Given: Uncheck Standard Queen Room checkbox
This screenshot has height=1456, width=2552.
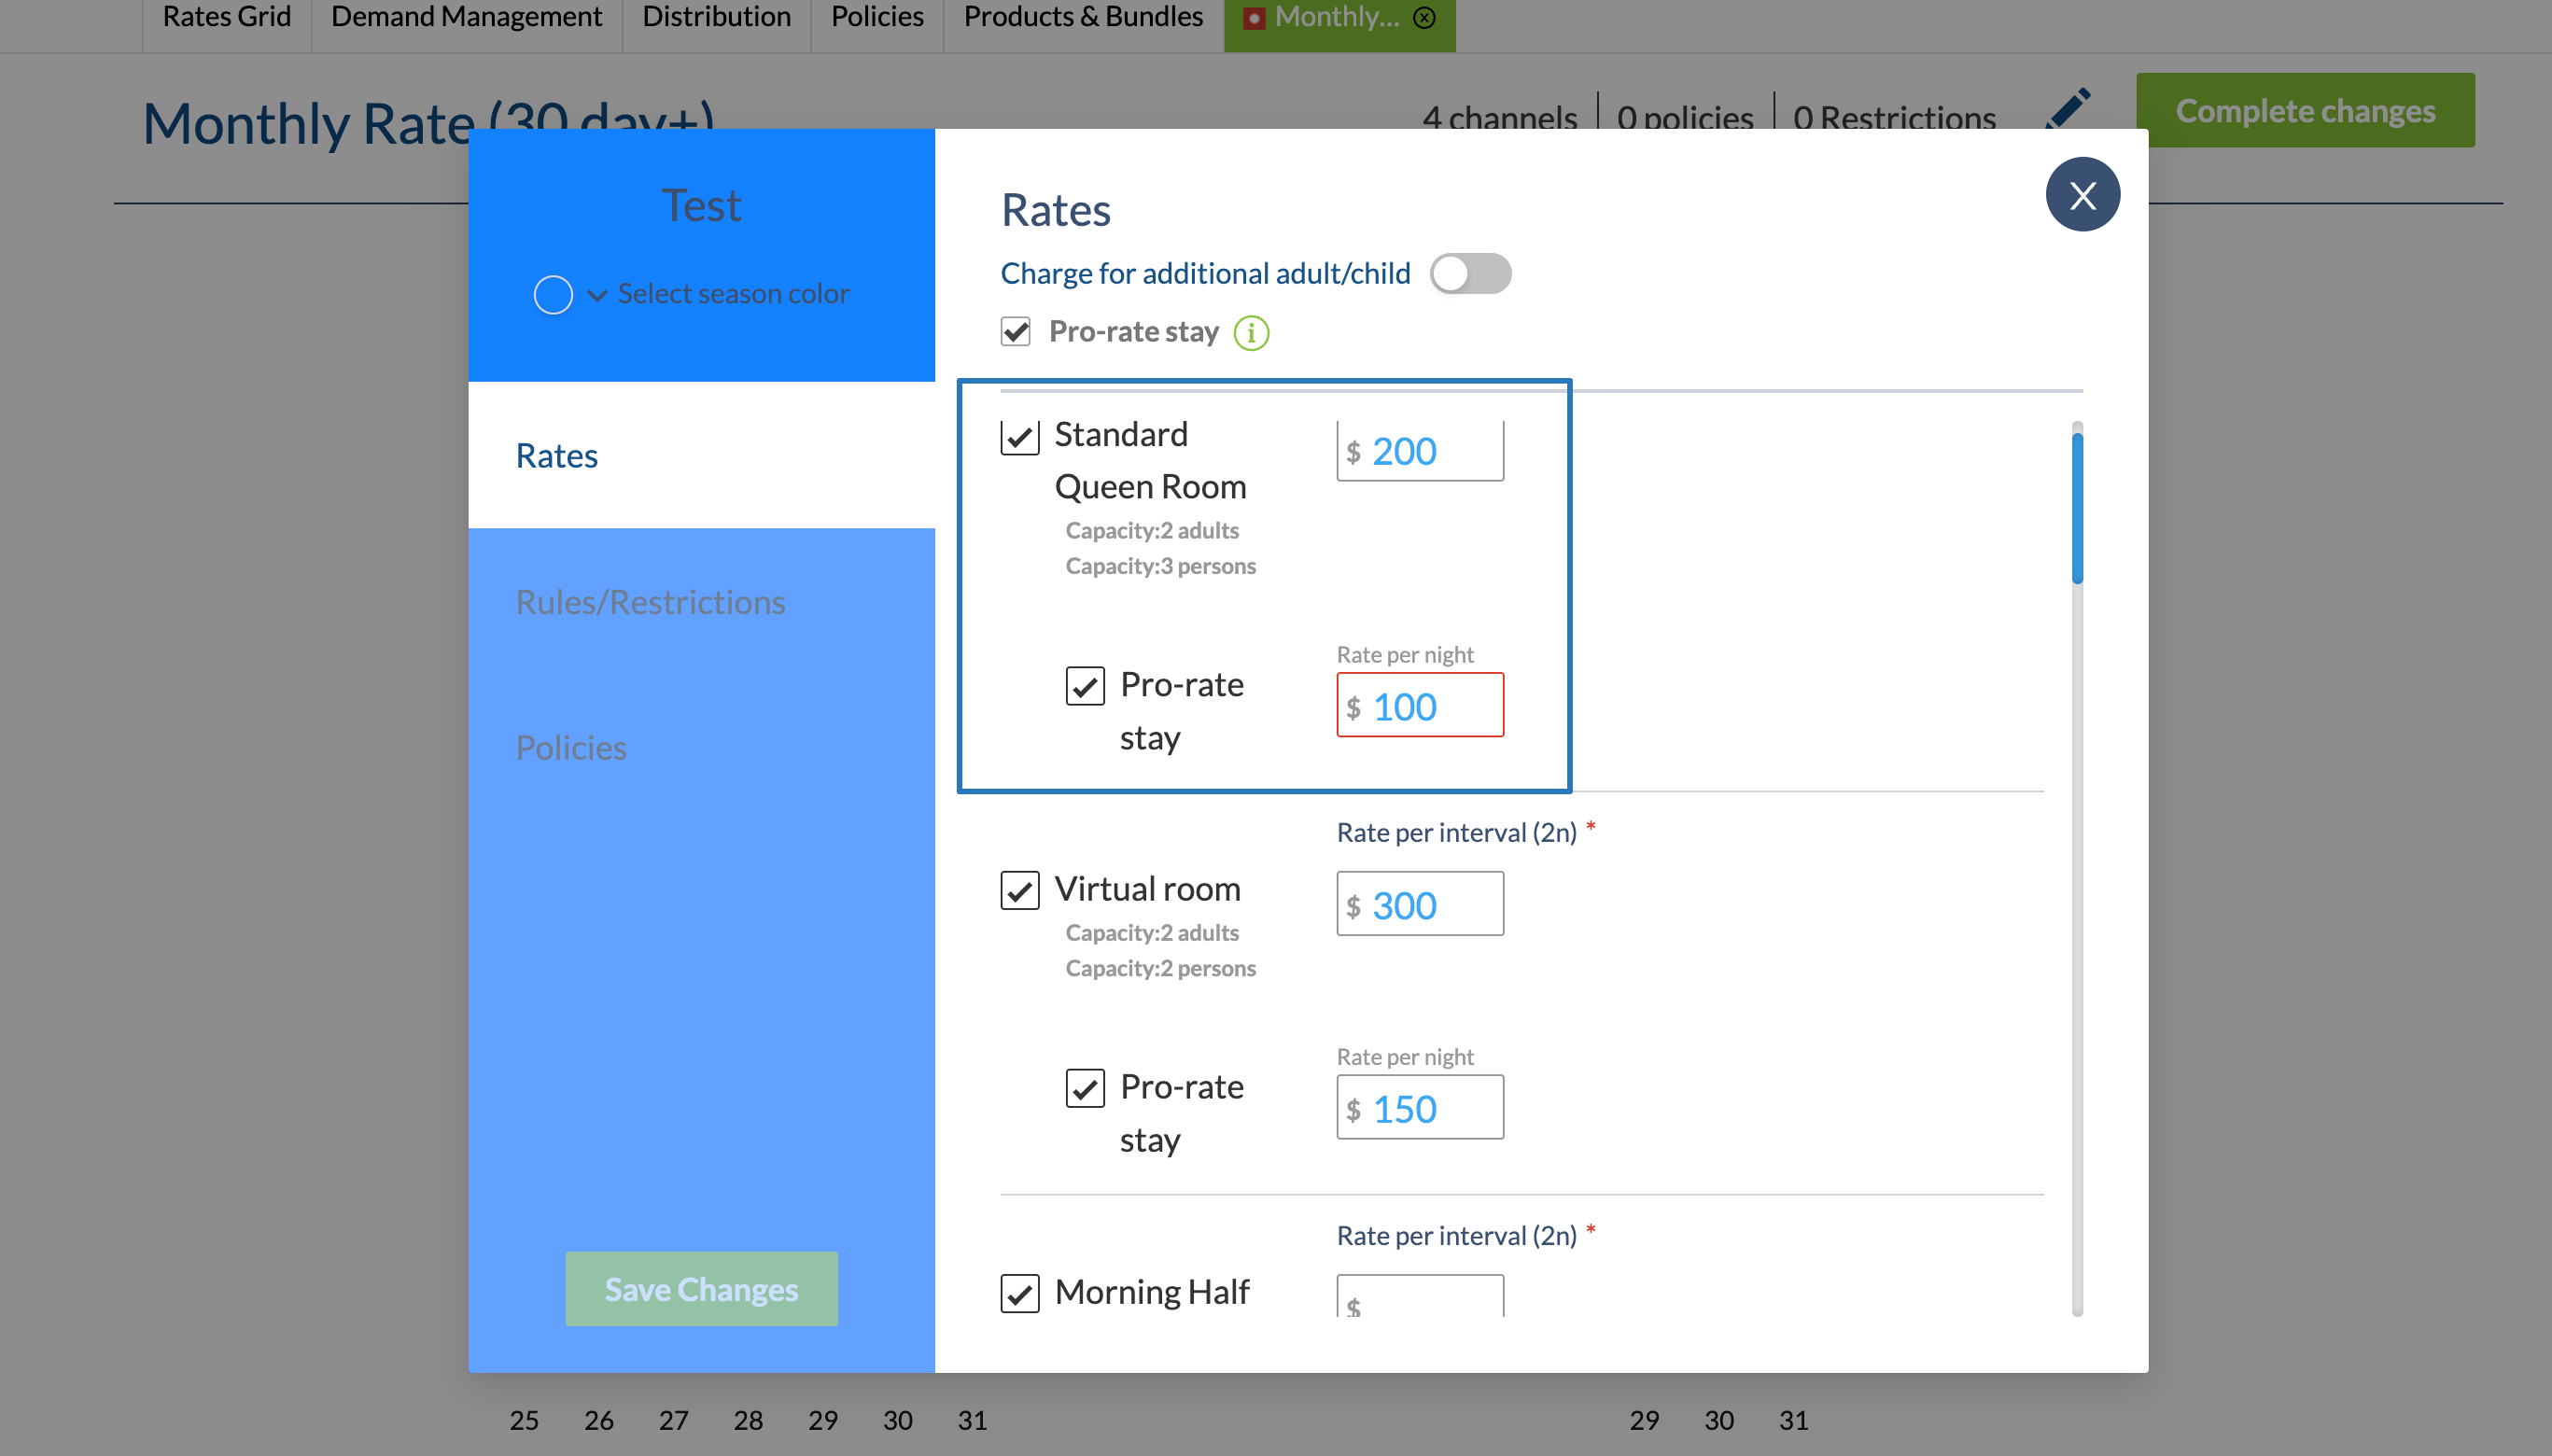Looking at the screenshot, I should tap(1019, 436).
